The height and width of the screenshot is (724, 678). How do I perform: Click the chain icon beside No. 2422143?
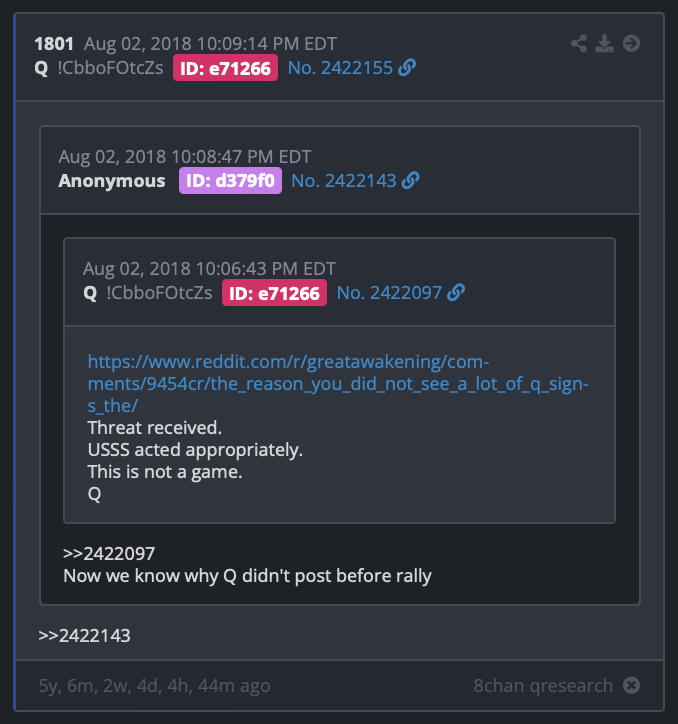coord(411,181)
